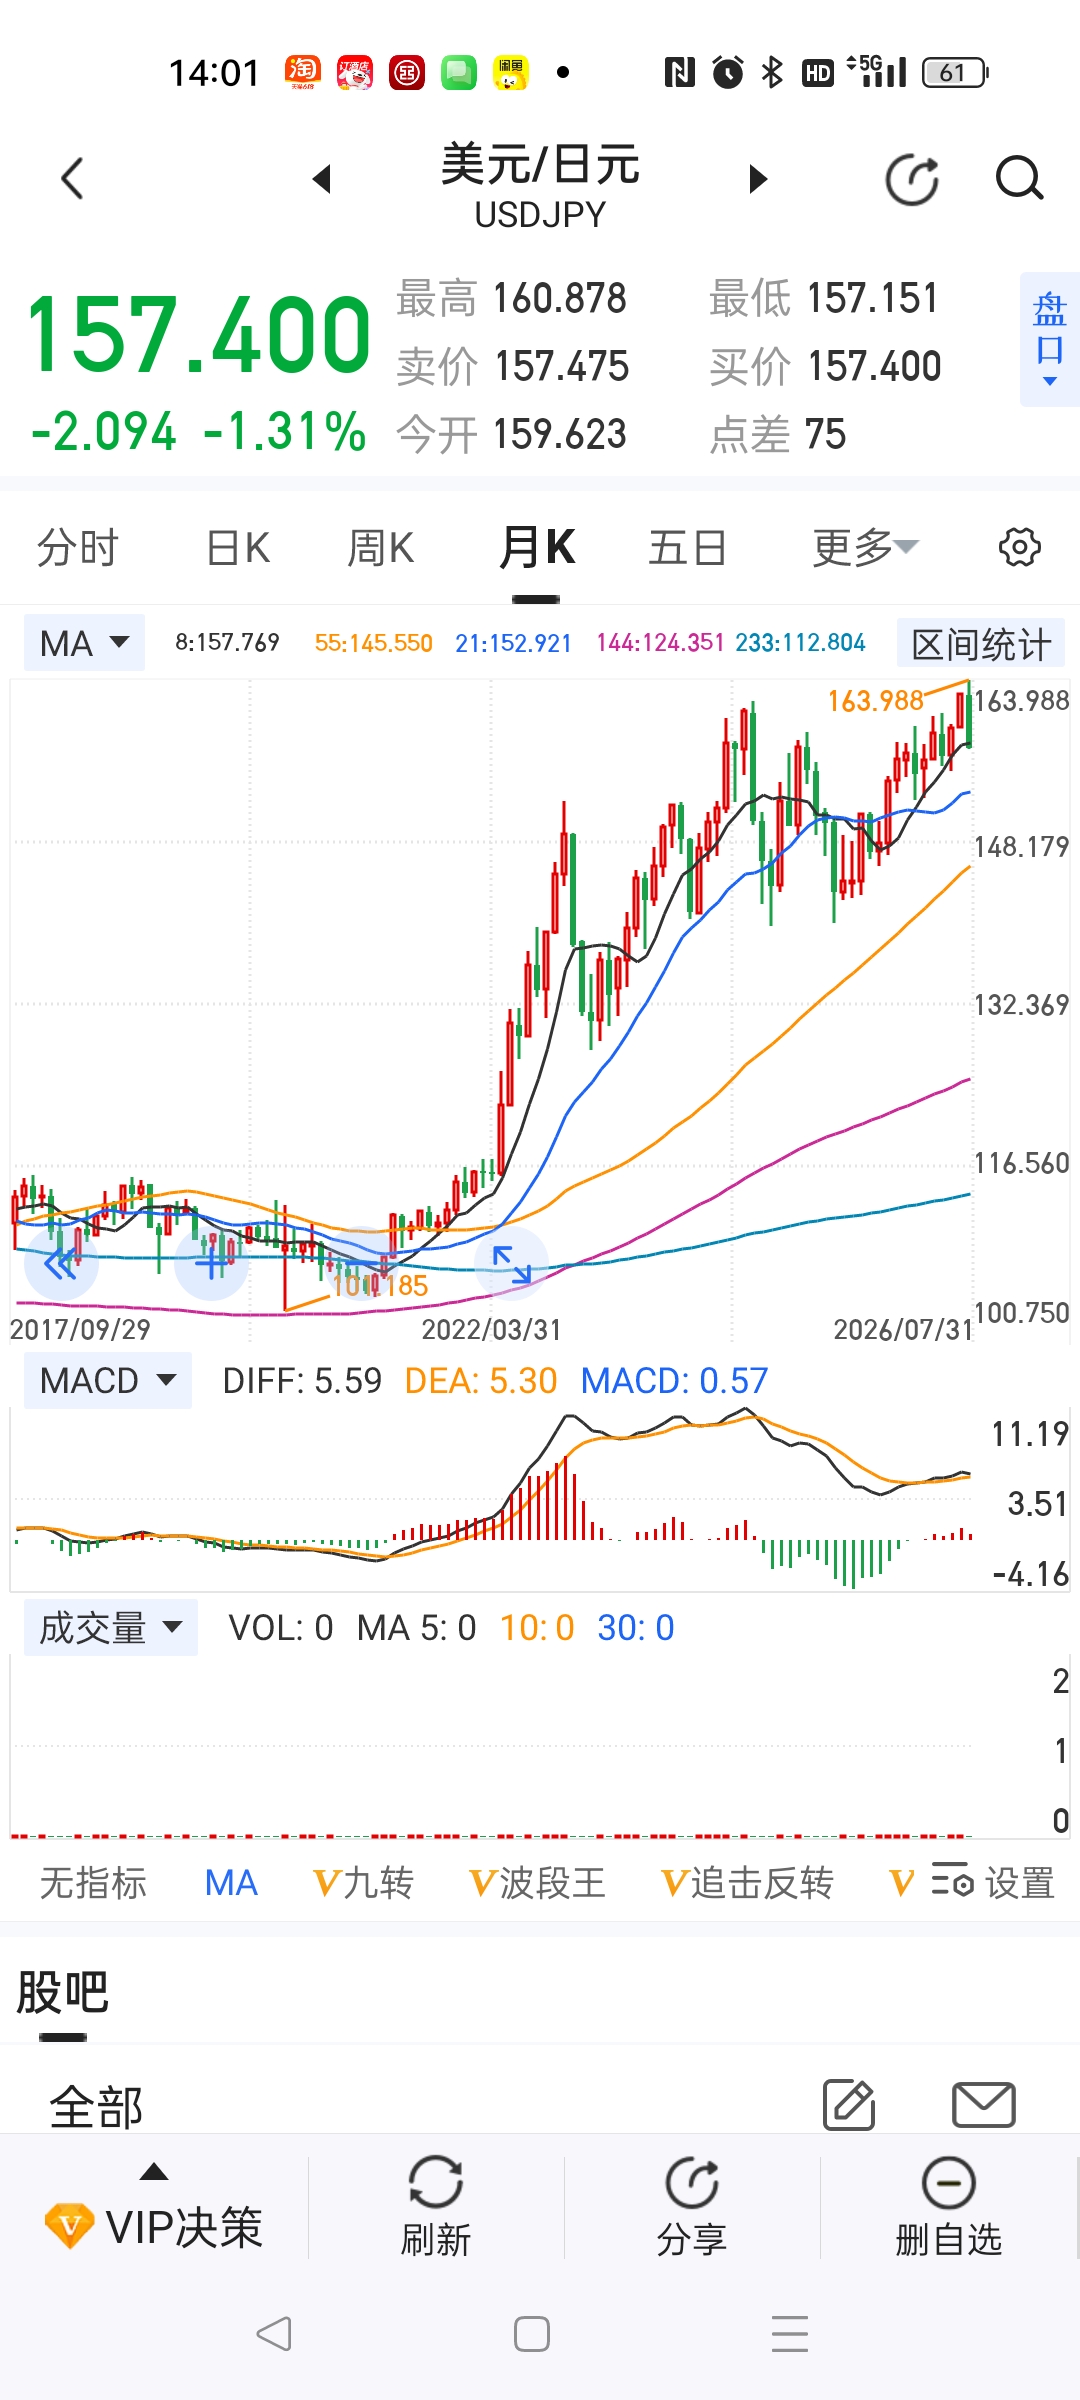Go to next symbol right triangle

coord(759,179)
